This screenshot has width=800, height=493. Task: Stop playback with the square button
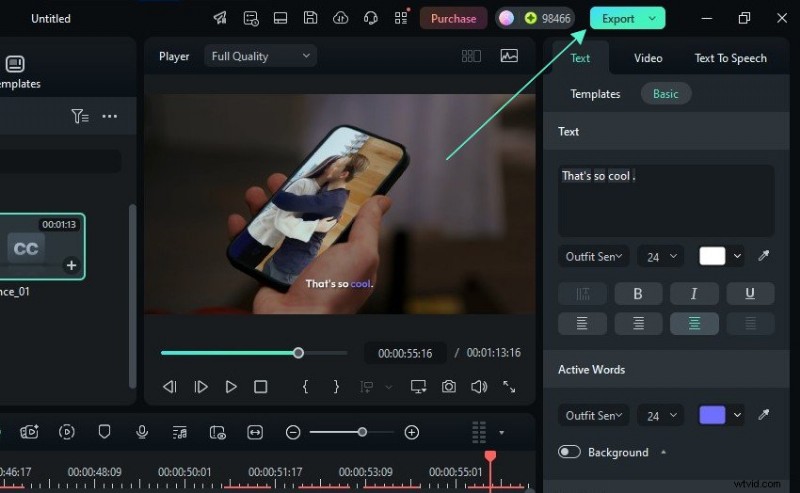point(261,387)
